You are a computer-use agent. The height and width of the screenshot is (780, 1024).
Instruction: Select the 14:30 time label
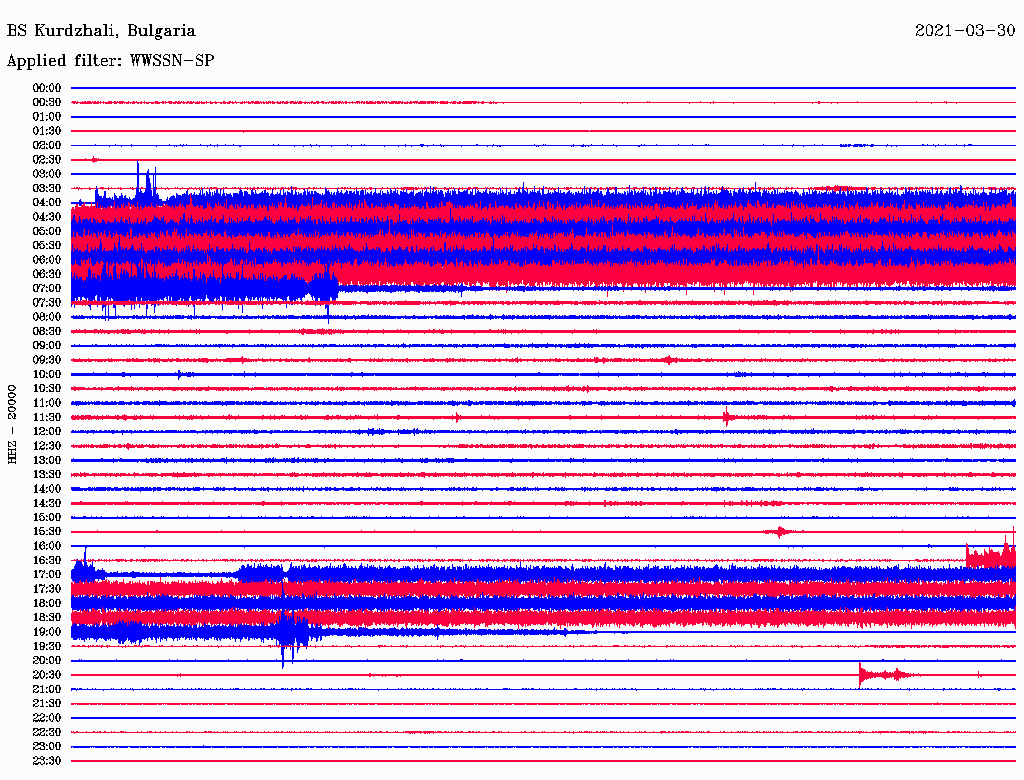pos(47,504)
